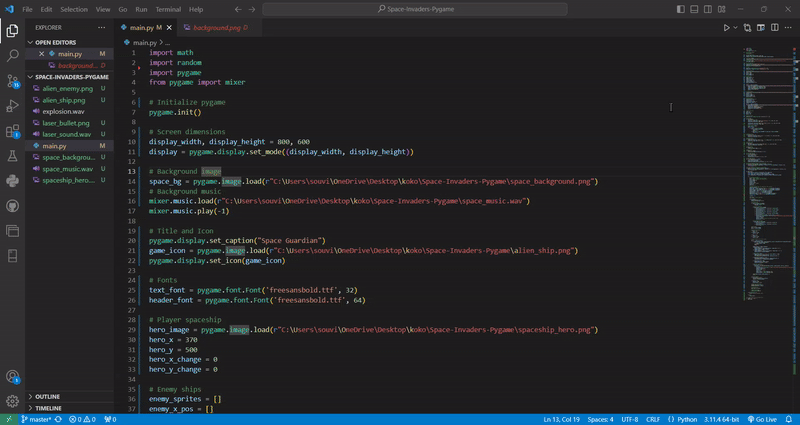This screenshot has height=425, width=800.
Task: Open the Search view in activity bar
Action: pyautogui.click(x=13, y=56)
